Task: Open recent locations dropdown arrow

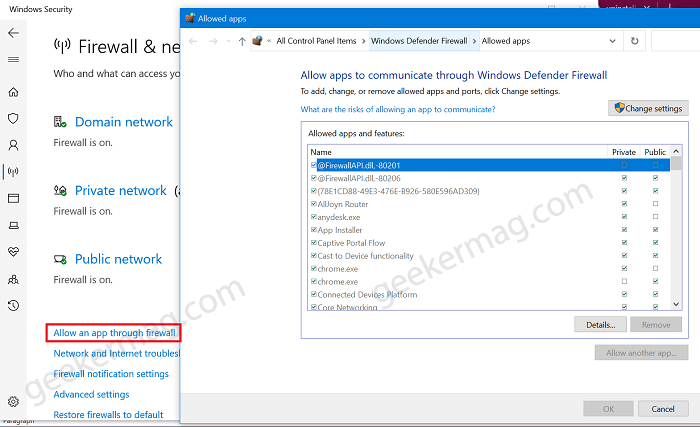Action: click(229, 42)
